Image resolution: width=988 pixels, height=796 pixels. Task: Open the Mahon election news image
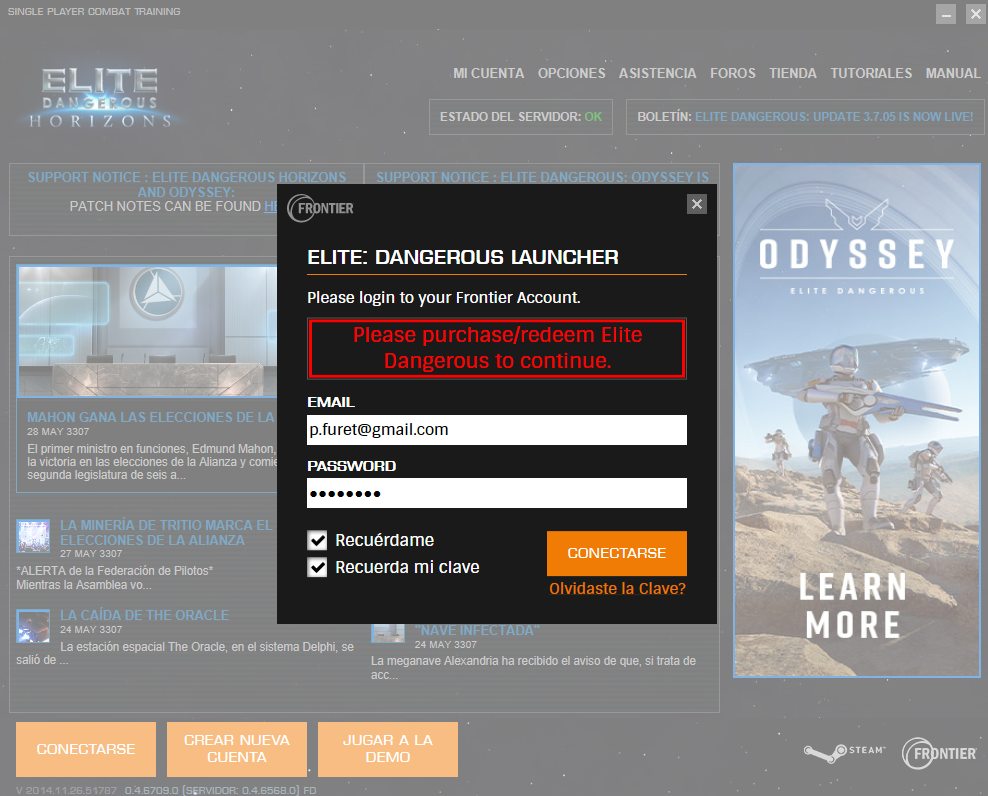point(147,331)
